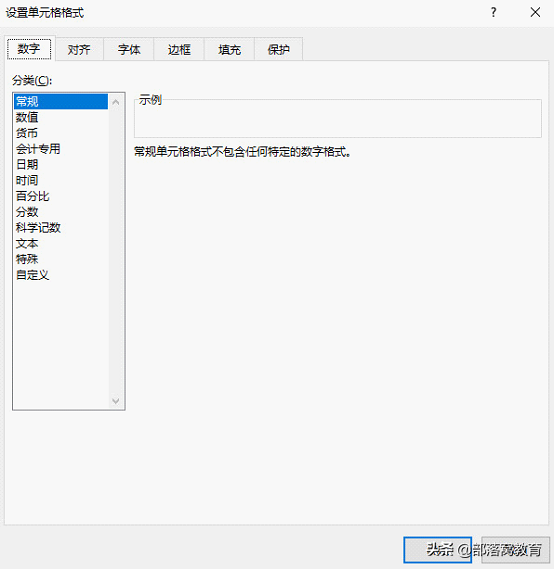Open the 保护 tab
The width and height of the screenshot is (554, 569).
click(279, 49)
